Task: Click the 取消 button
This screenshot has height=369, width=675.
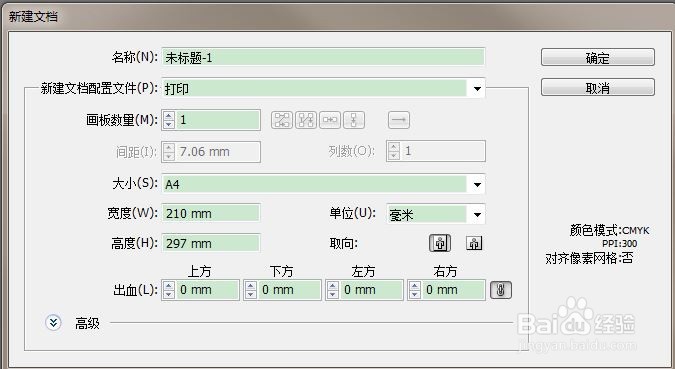Action: [598, 87]
